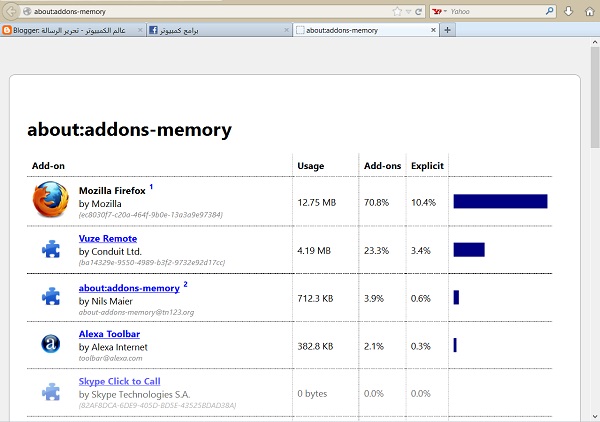Click the Usage column header
Screen dimensions: 600x422
click(311, 166)
